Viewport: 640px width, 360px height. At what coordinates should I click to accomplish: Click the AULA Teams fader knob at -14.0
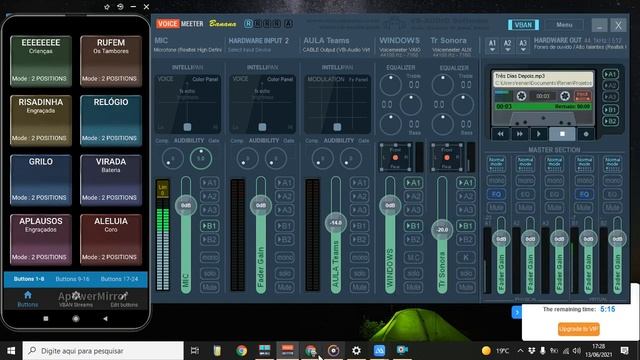[x=336, y=223]
